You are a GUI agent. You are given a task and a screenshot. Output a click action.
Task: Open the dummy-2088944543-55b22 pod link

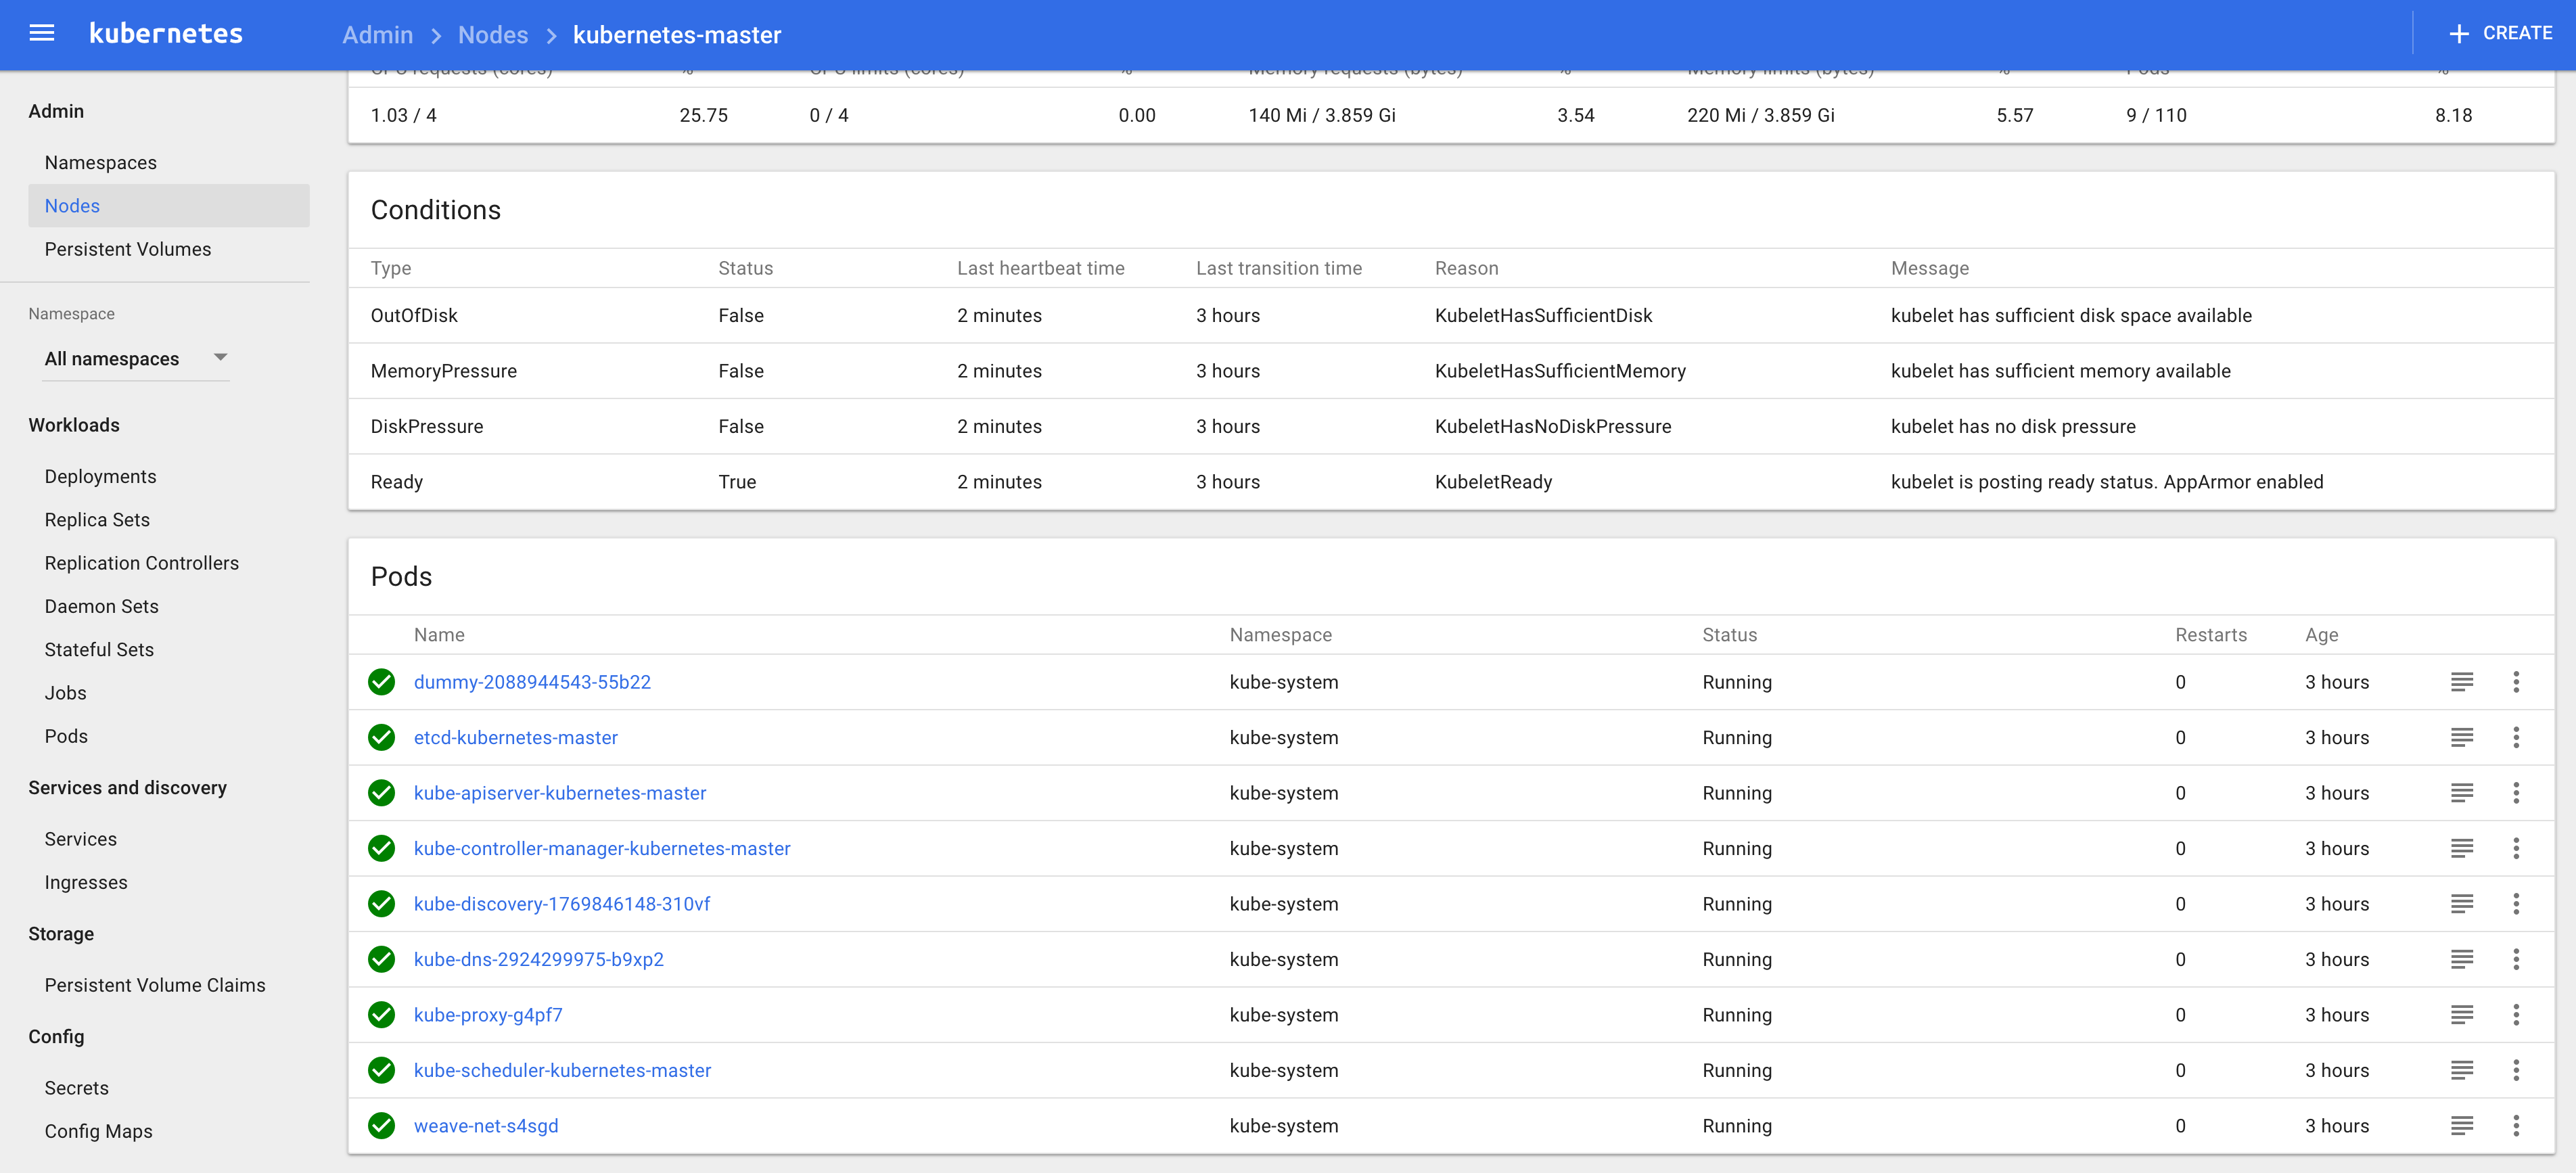(532, 682)
